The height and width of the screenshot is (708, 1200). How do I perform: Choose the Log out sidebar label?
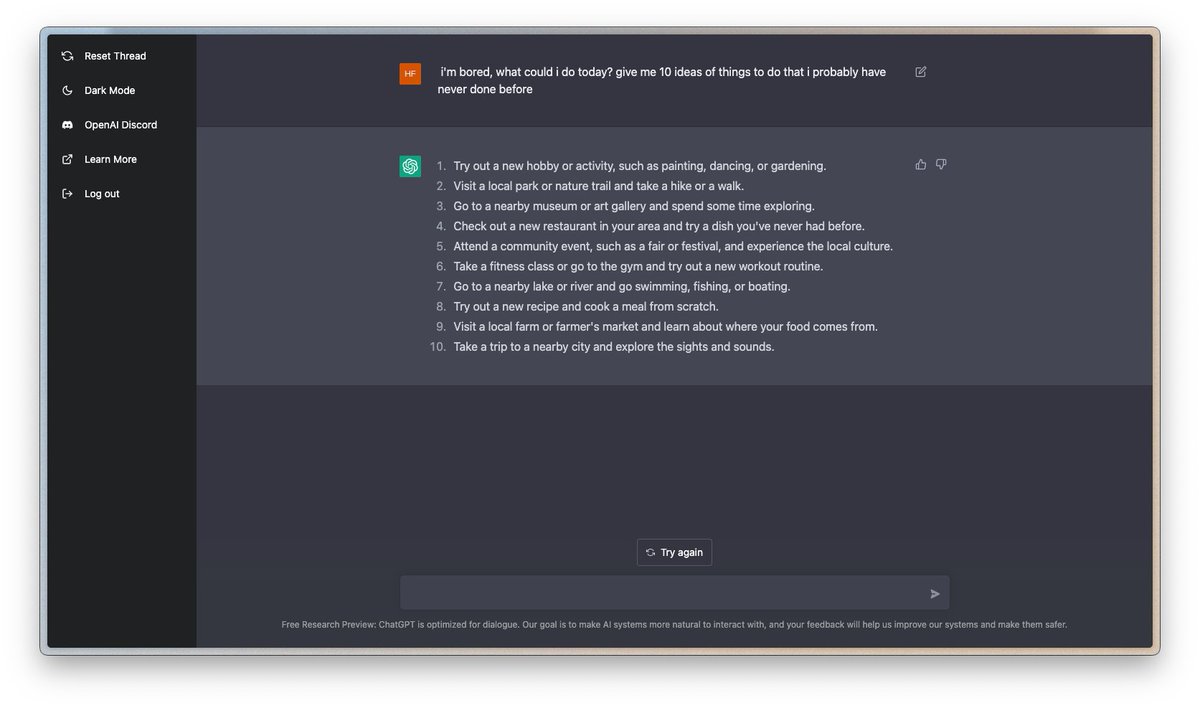pos(102,194)
